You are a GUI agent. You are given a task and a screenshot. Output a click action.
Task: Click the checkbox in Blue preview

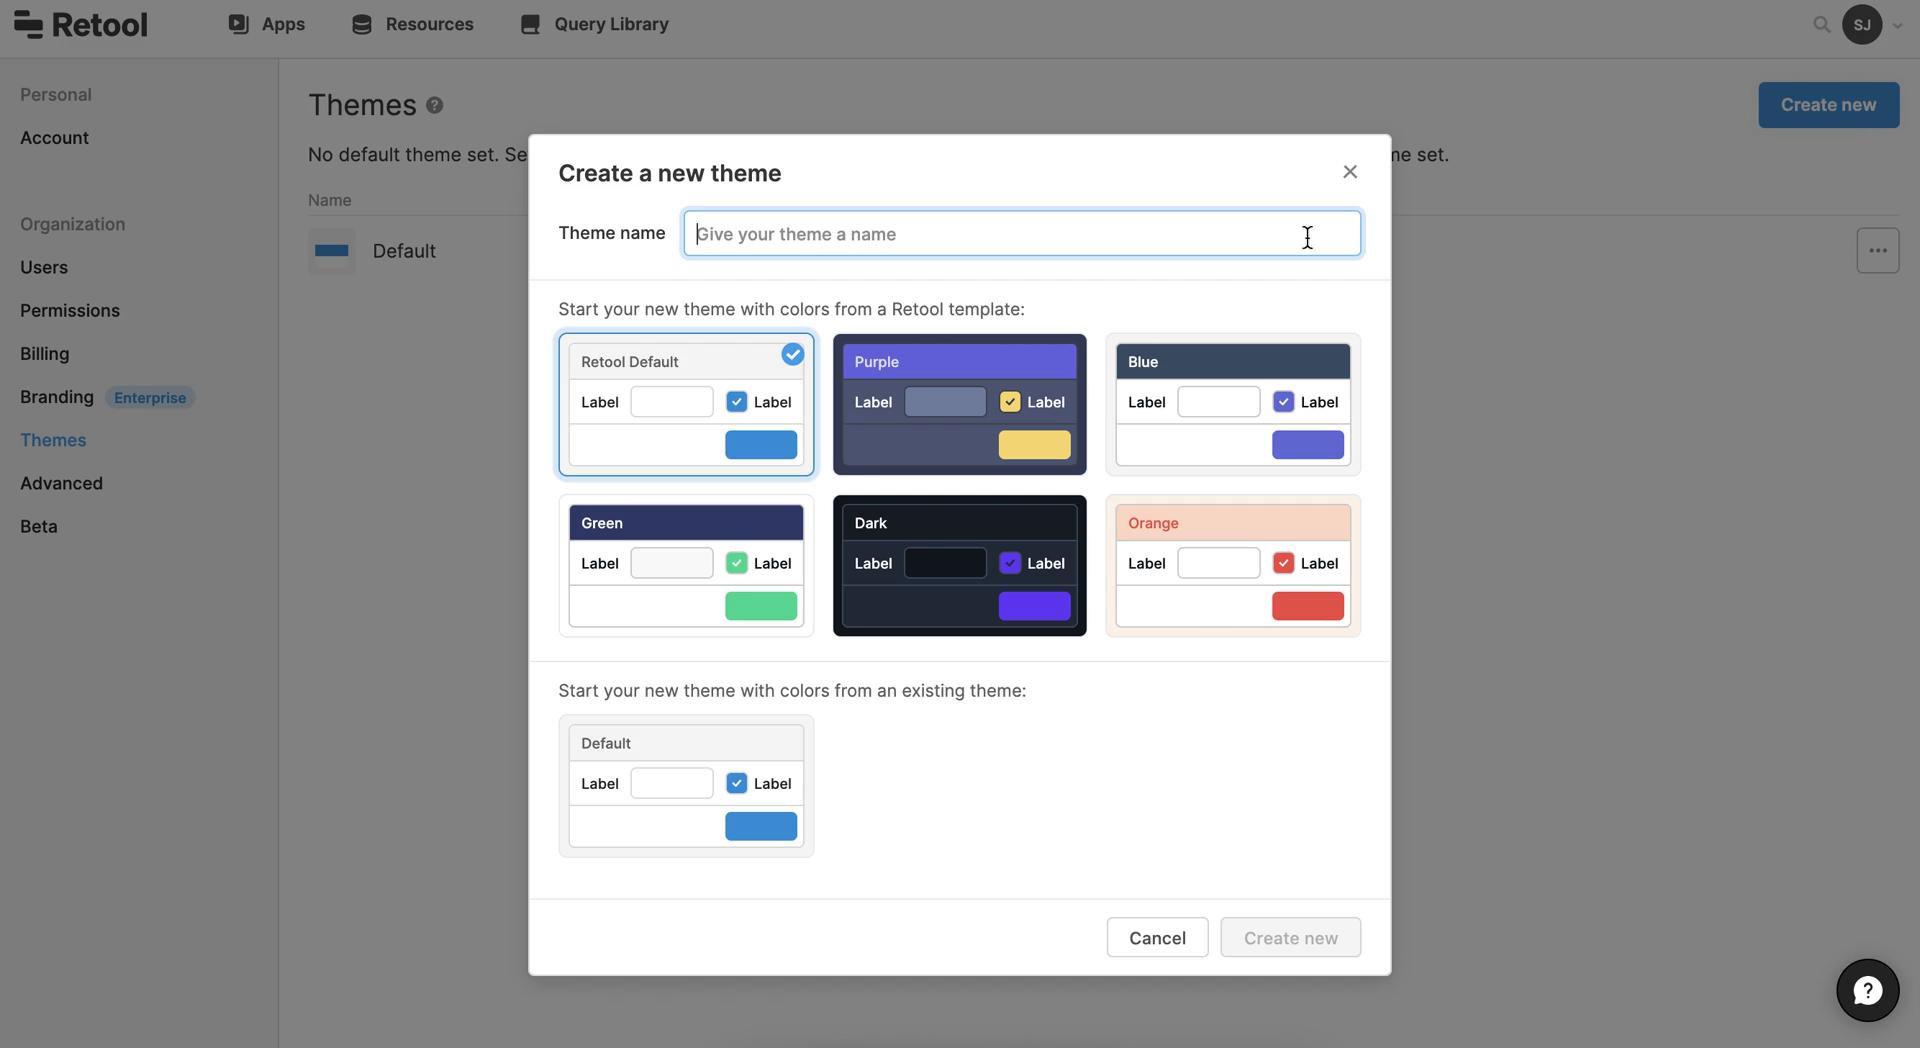point(1283,402)
